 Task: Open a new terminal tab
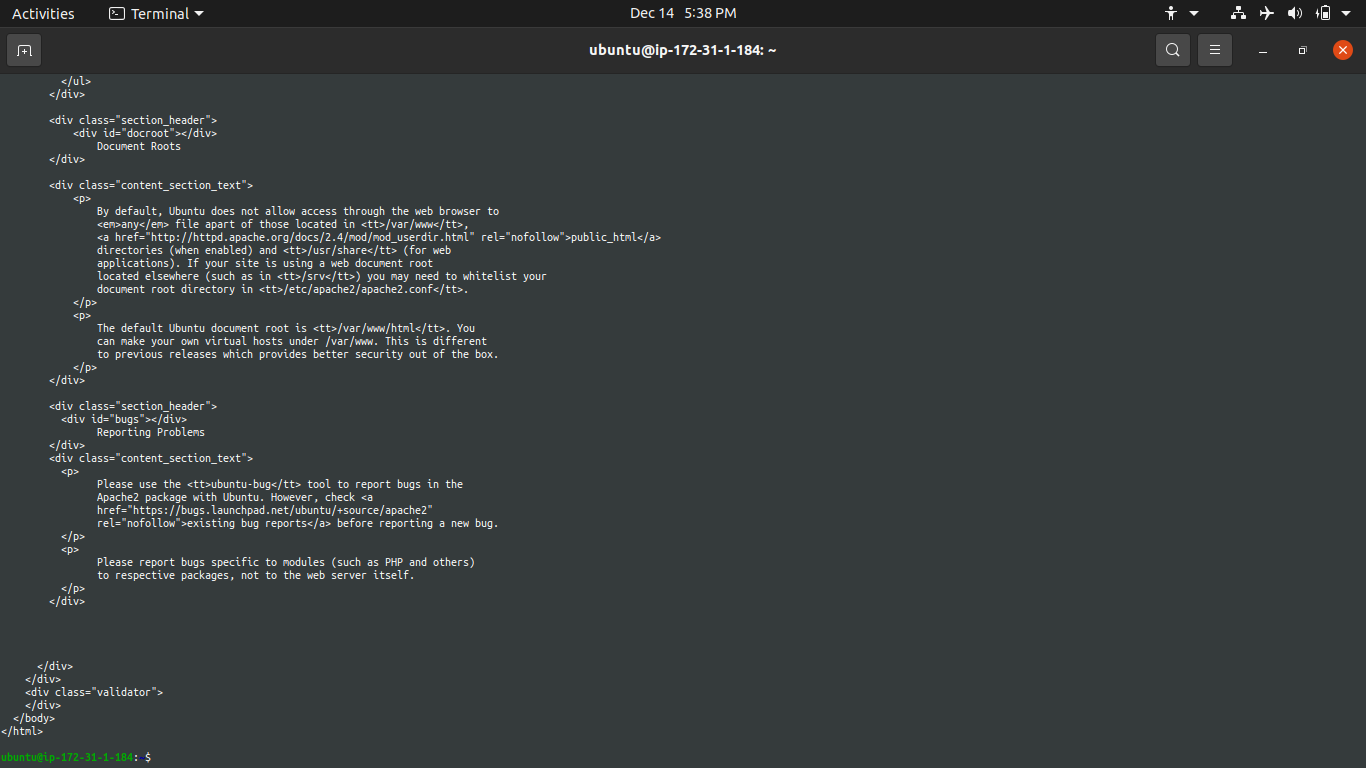24,49
